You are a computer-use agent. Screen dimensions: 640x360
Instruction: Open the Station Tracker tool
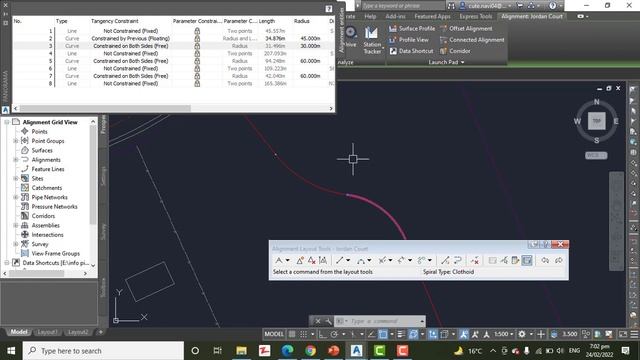pyautogui.click(x=372, y=40)
